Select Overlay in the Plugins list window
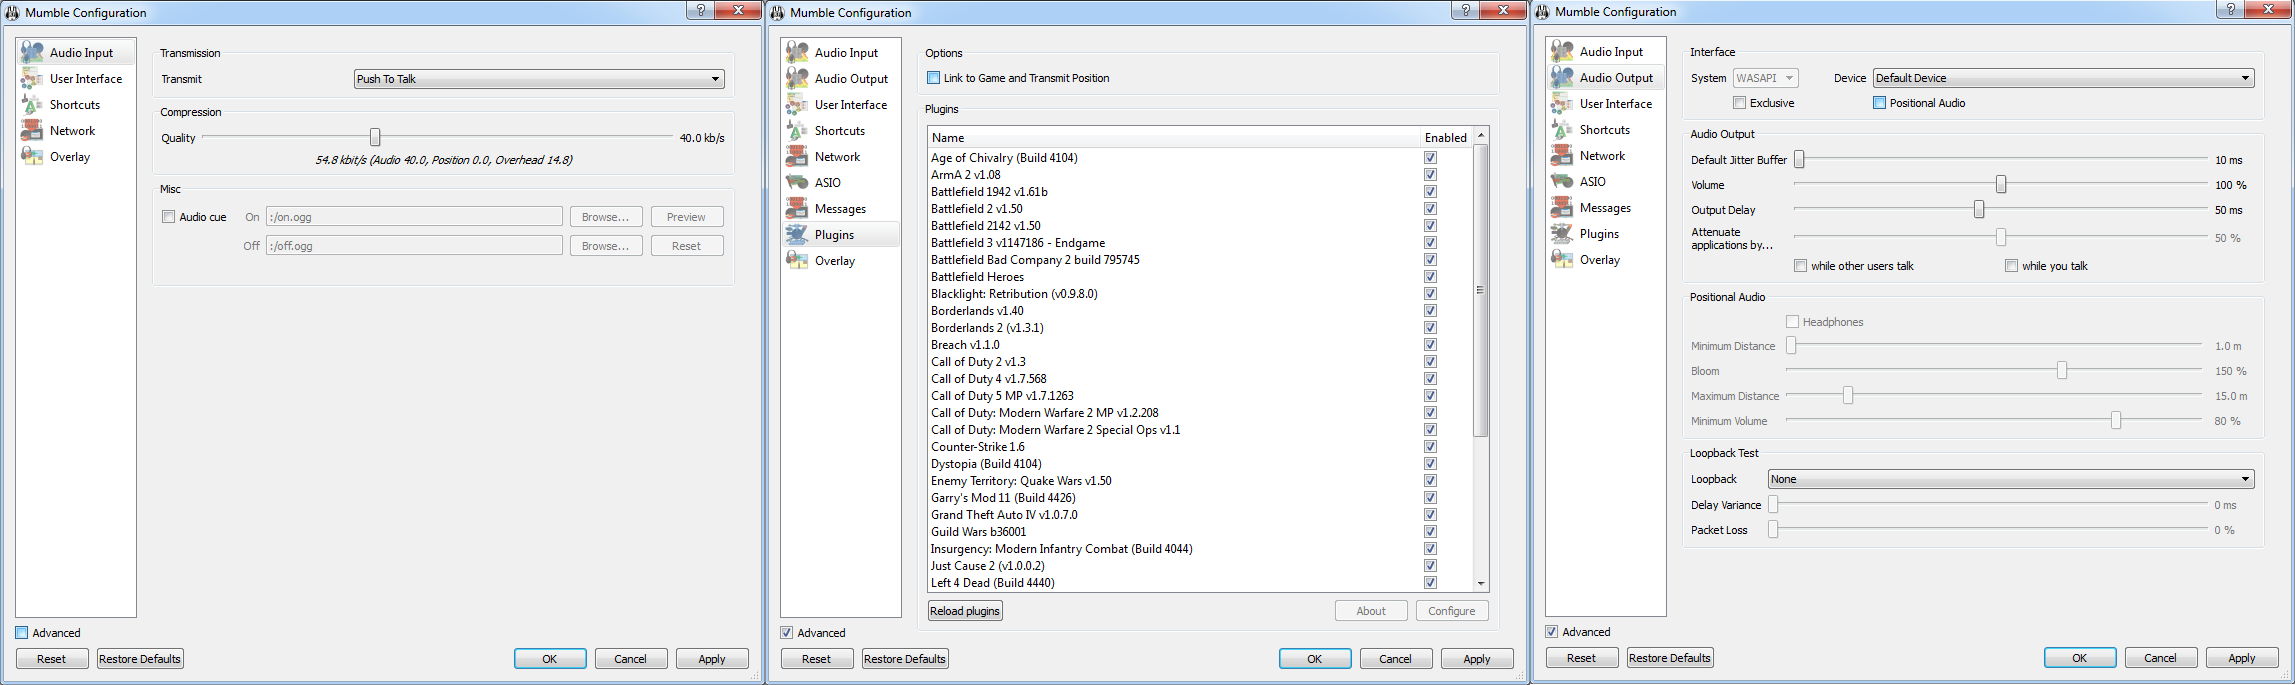The height and width of the screenshot is (685, 2295). click(x=834, y=261)
